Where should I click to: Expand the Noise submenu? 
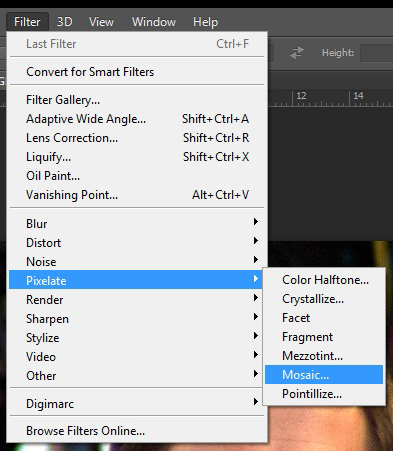pyautogui.click(x=137, y=261)
